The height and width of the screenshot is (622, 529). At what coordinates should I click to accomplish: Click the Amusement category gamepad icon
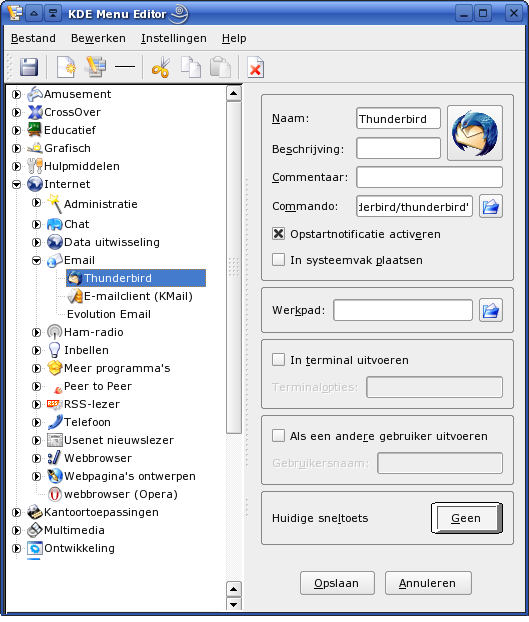tap(35, 94)
